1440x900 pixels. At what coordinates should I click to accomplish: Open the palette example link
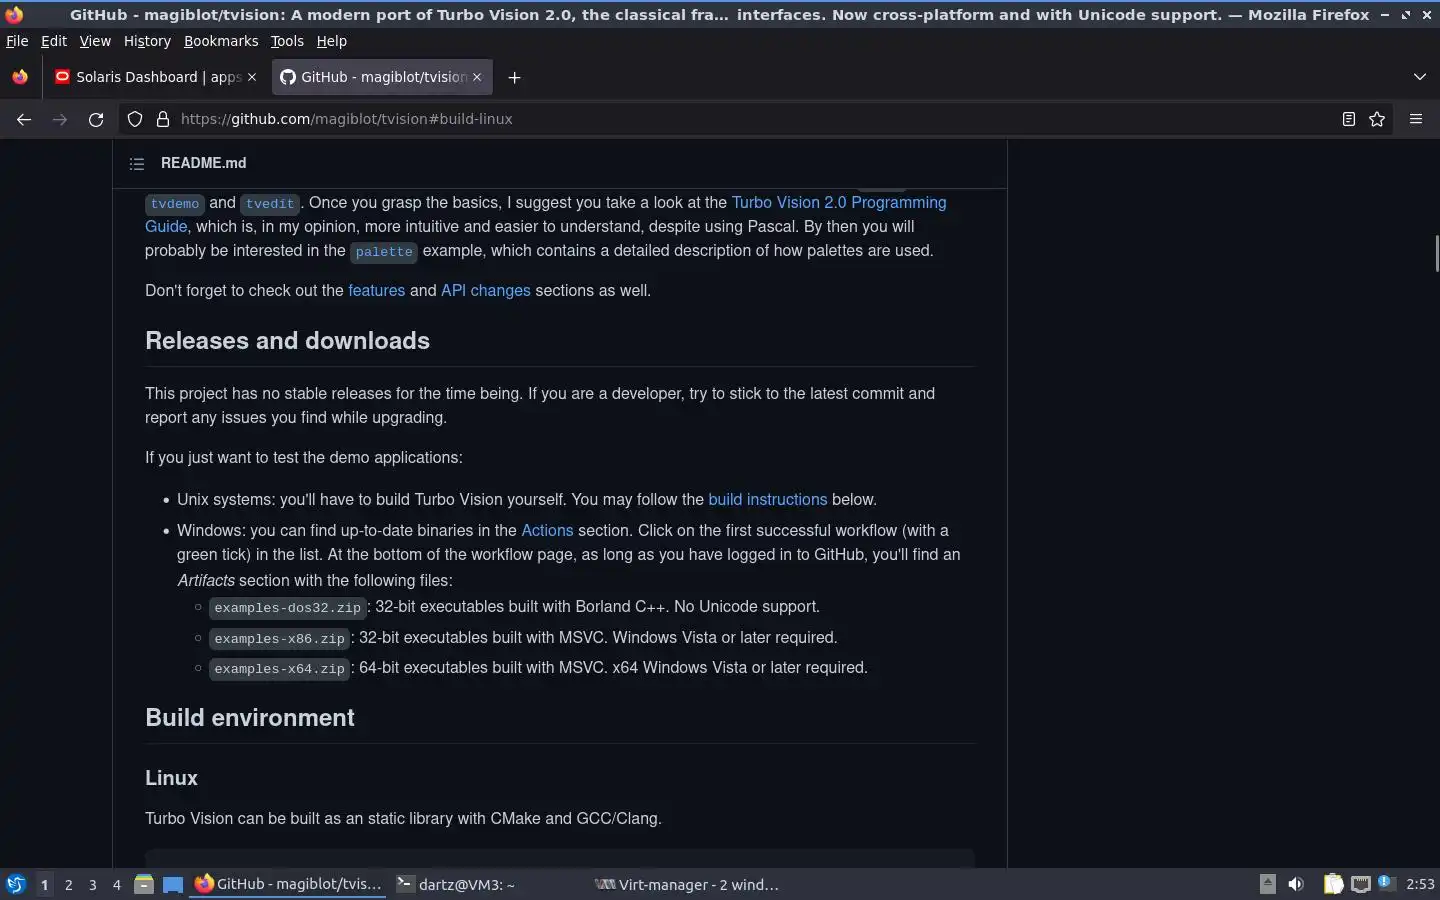(384, 252)
